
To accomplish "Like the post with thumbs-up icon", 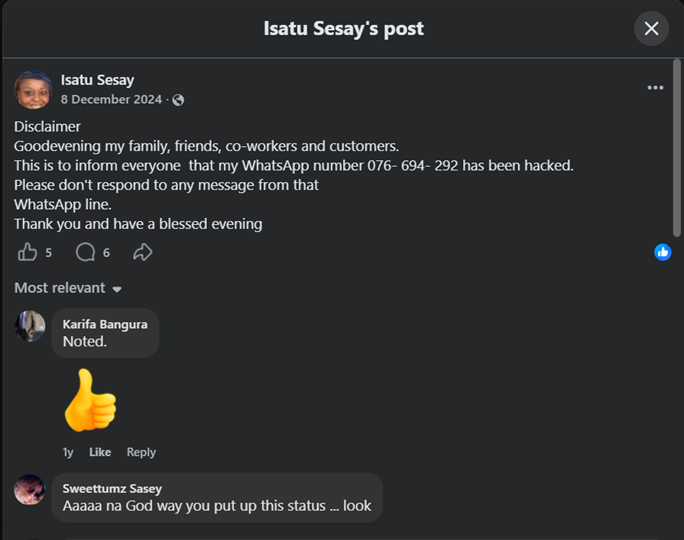I will [27, 252].
